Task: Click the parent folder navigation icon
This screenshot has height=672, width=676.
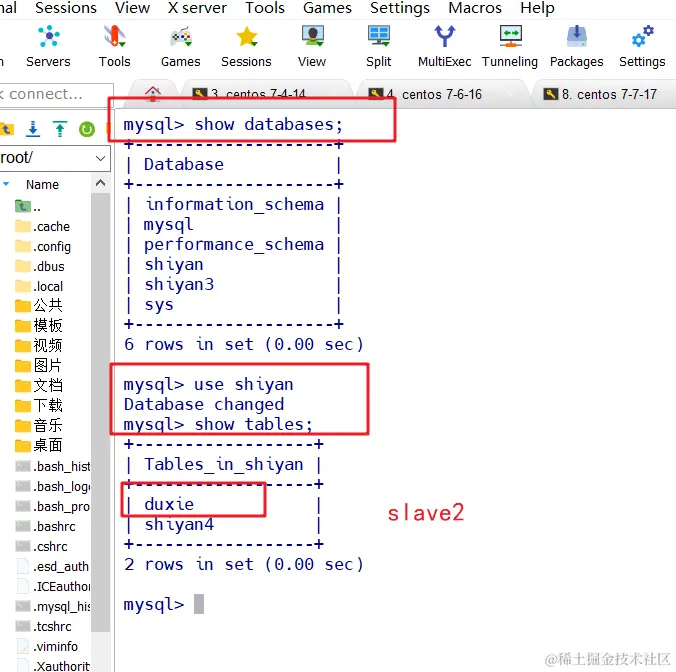Action: [x=7, y=129]
